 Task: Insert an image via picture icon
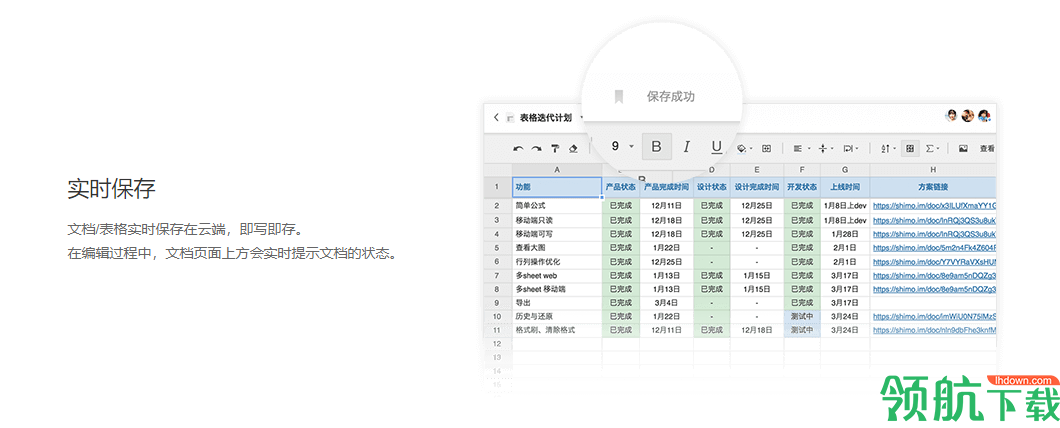tap(963, 148)
